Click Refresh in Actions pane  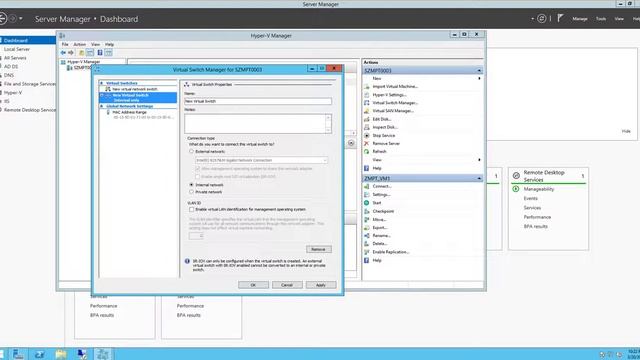tap(379, 151)
